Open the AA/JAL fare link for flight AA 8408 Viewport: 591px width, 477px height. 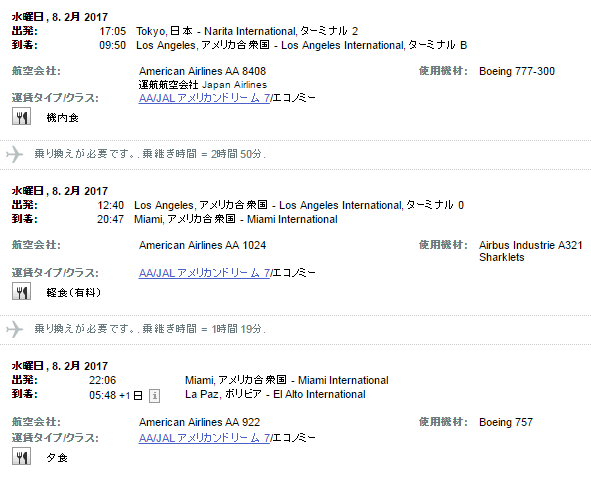[204, 98]
